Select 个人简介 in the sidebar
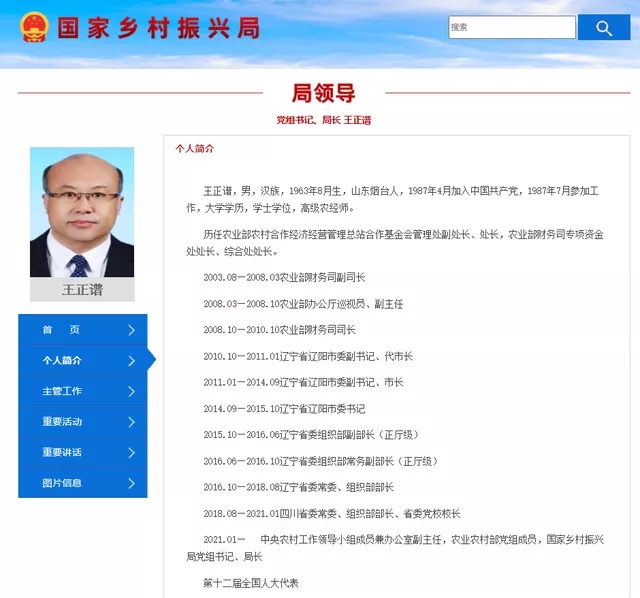640x598 pixels. coord(62,360)
